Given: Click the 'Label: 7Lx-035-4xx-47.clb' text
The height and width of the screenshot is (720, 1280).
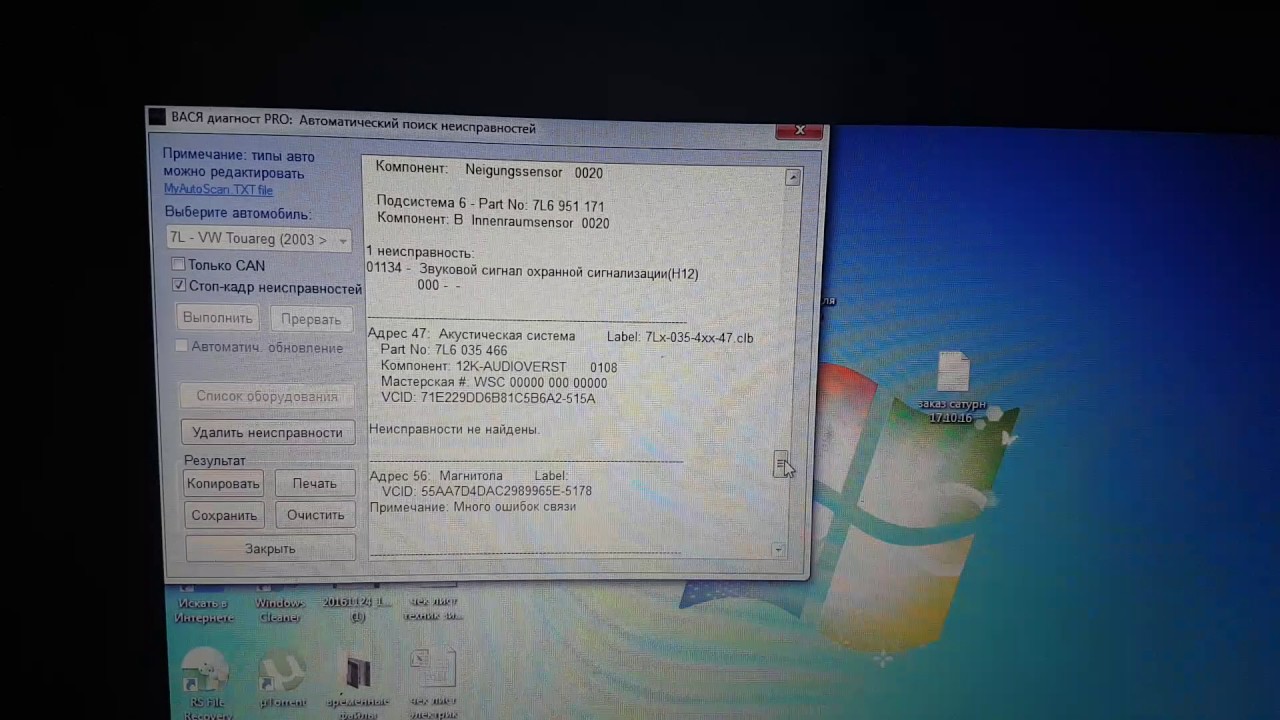Looking at the screenshot, I should pyautogui.click(x=680, y=338).
